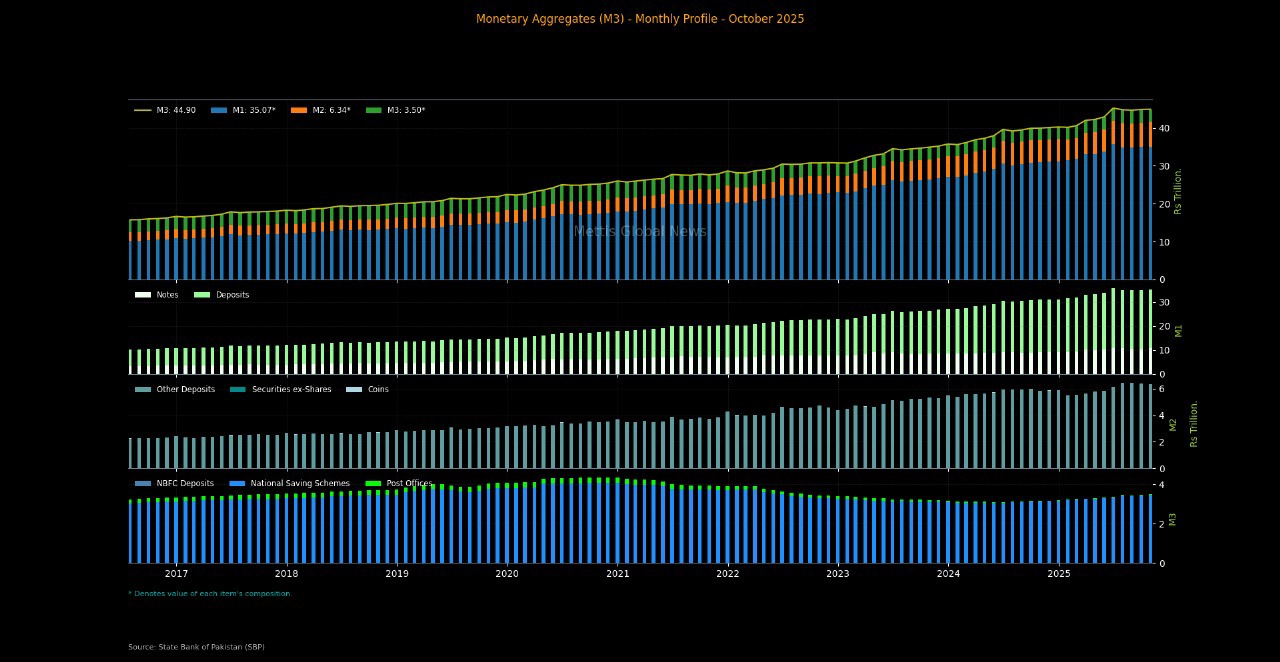Screen dimensions: 1280x662
Task: Click the top Rs Trillion y-axis label
Action: click(x=1178, y=190)
